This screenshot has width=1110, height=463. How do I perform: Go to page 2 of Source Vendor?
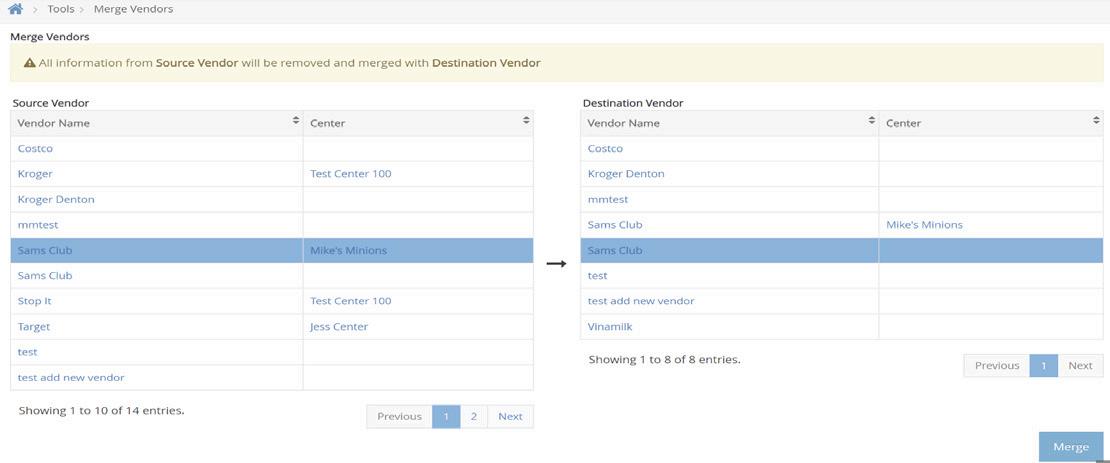[x=473, y=416]
